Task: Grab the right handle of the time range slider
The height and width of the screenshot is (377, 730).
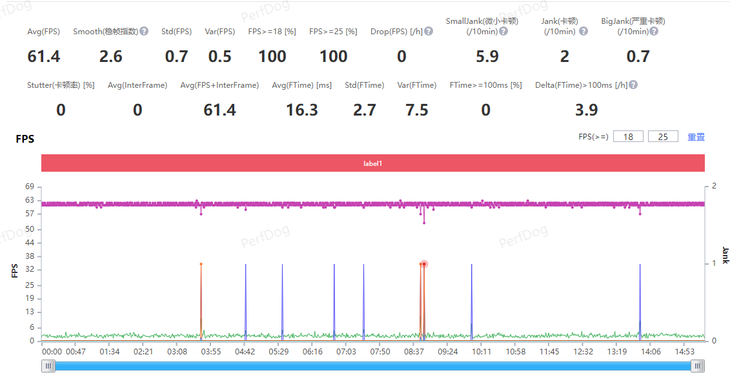Action: pos(697,366)
